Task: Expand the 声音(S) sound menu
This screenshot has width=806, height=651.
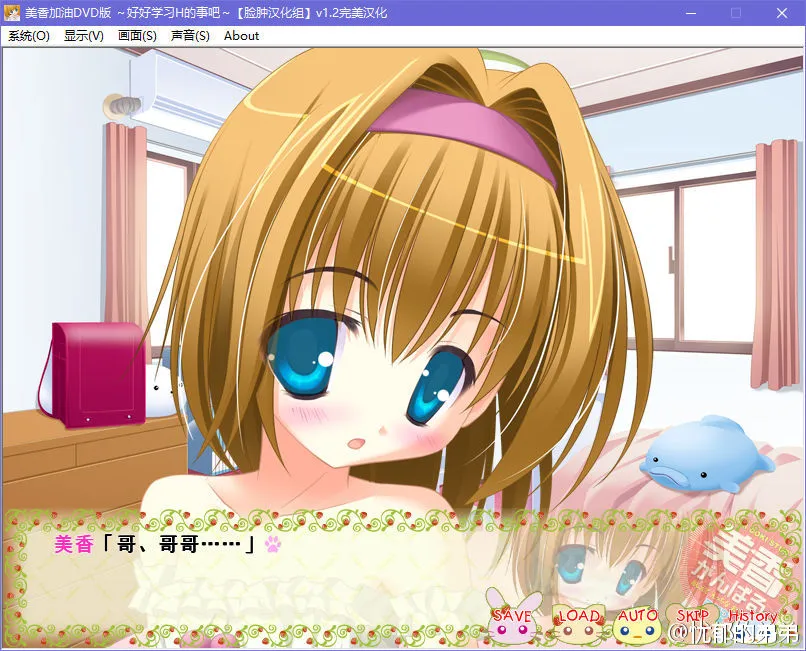Action: coord(190,36)
